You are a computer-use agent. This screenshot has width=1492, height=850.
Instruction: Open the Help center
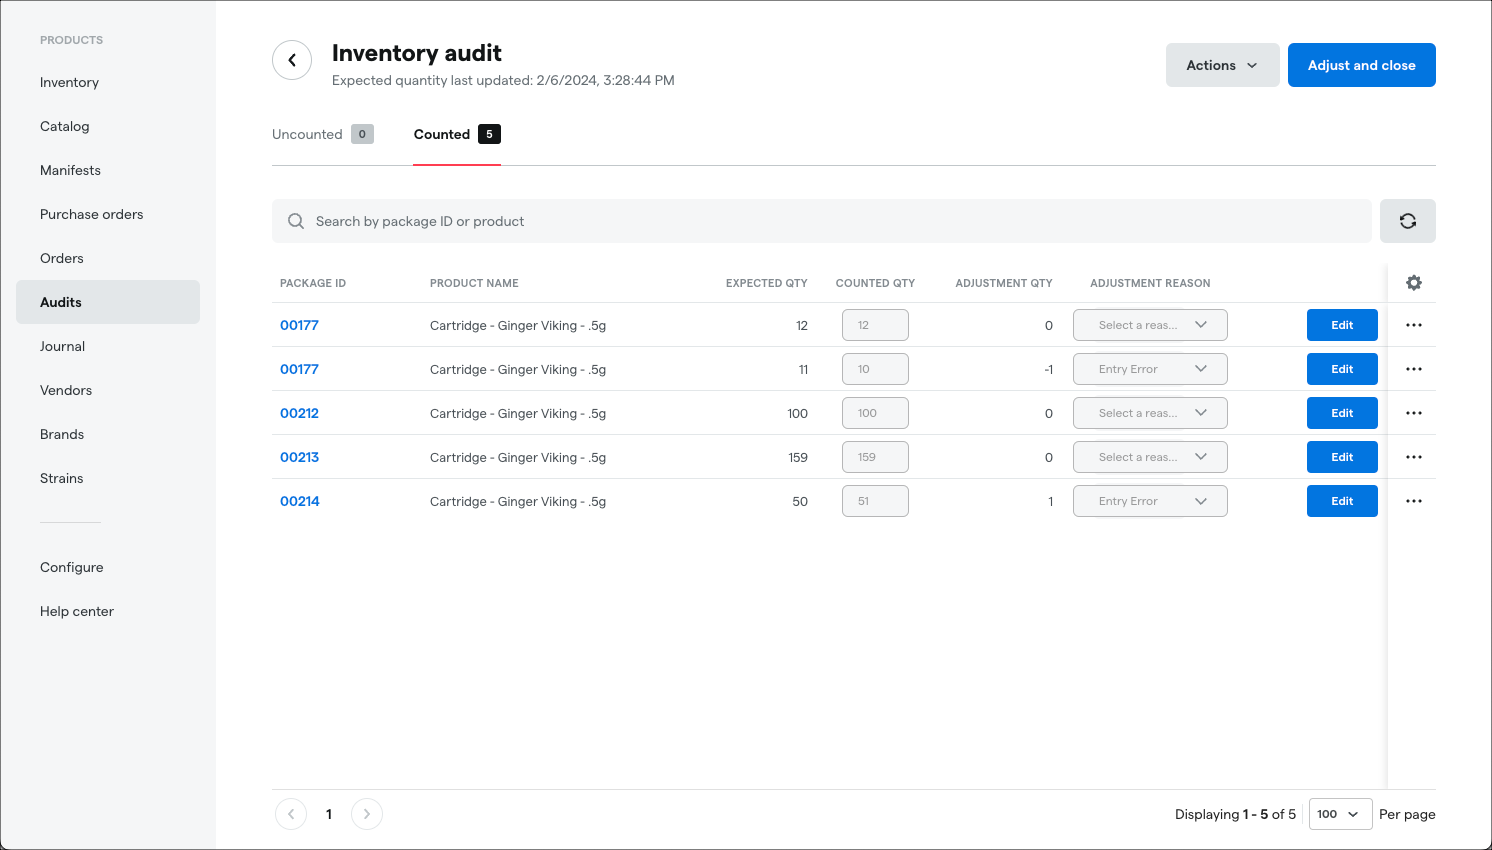point(108,611)
